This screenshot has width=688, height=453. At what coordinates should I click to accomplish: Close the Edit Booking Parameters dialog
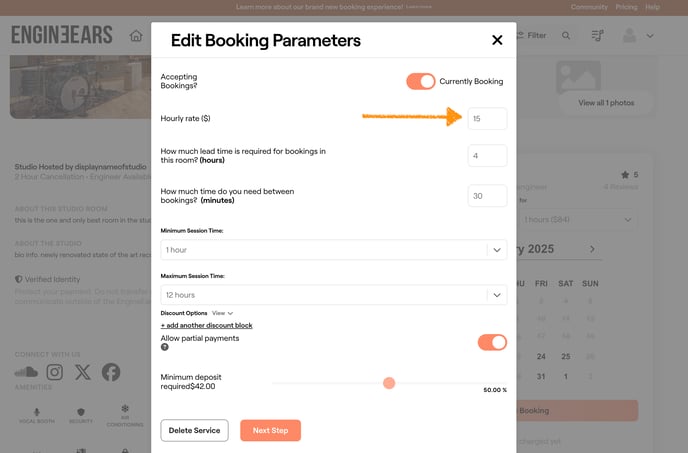tap(497, 41)
